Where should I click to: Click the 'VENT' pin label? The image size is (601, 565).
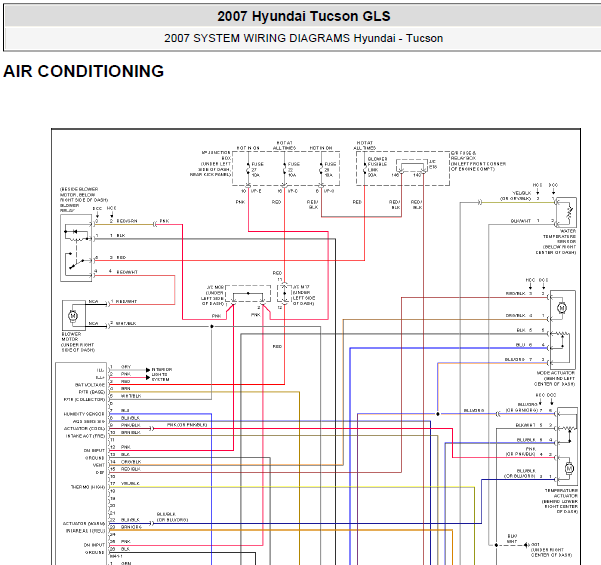[x=99, y=465]
